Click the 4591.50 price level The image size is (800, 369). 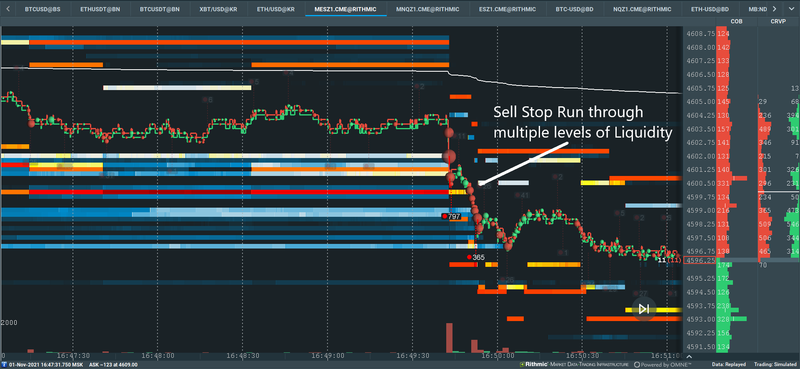click(701, 347)
